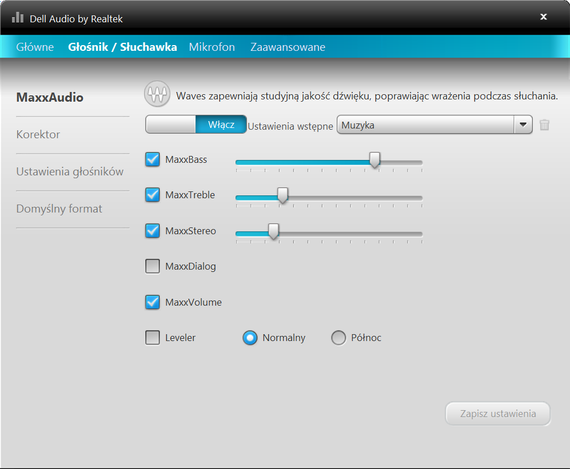This screenshot has width=570, height=469.
Task: Open the Ustawienia wstępne preset dropdown arrow
Action: point(523,125)
